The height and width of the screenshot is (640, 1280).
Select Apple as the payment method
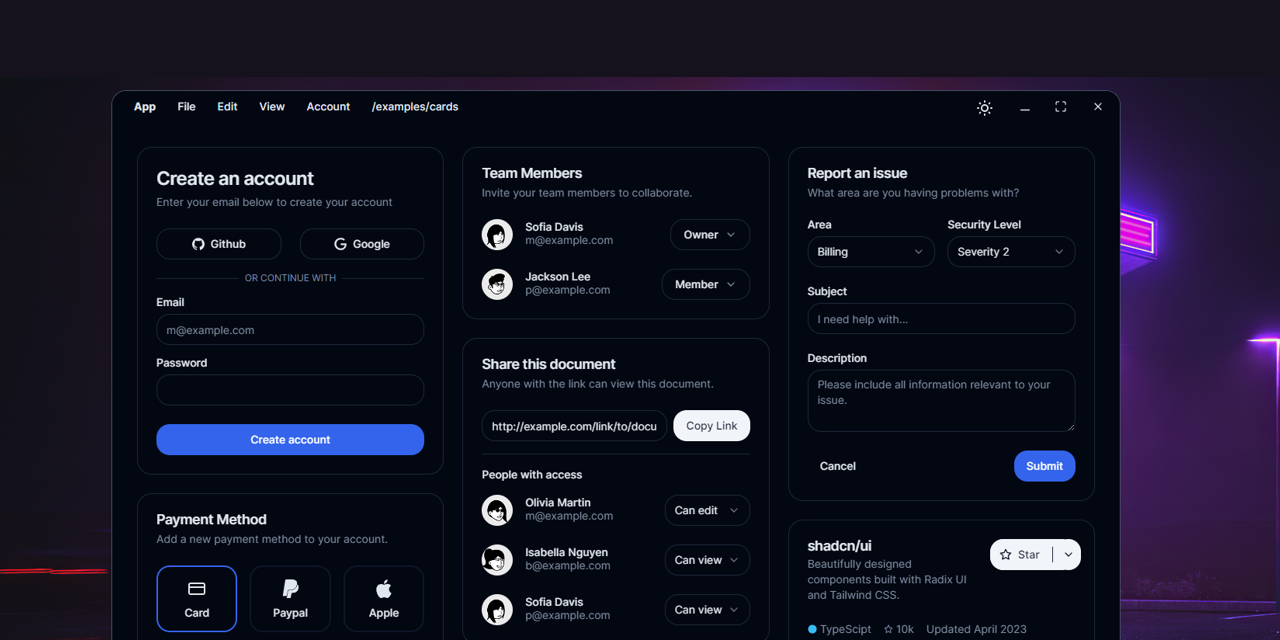383,598
